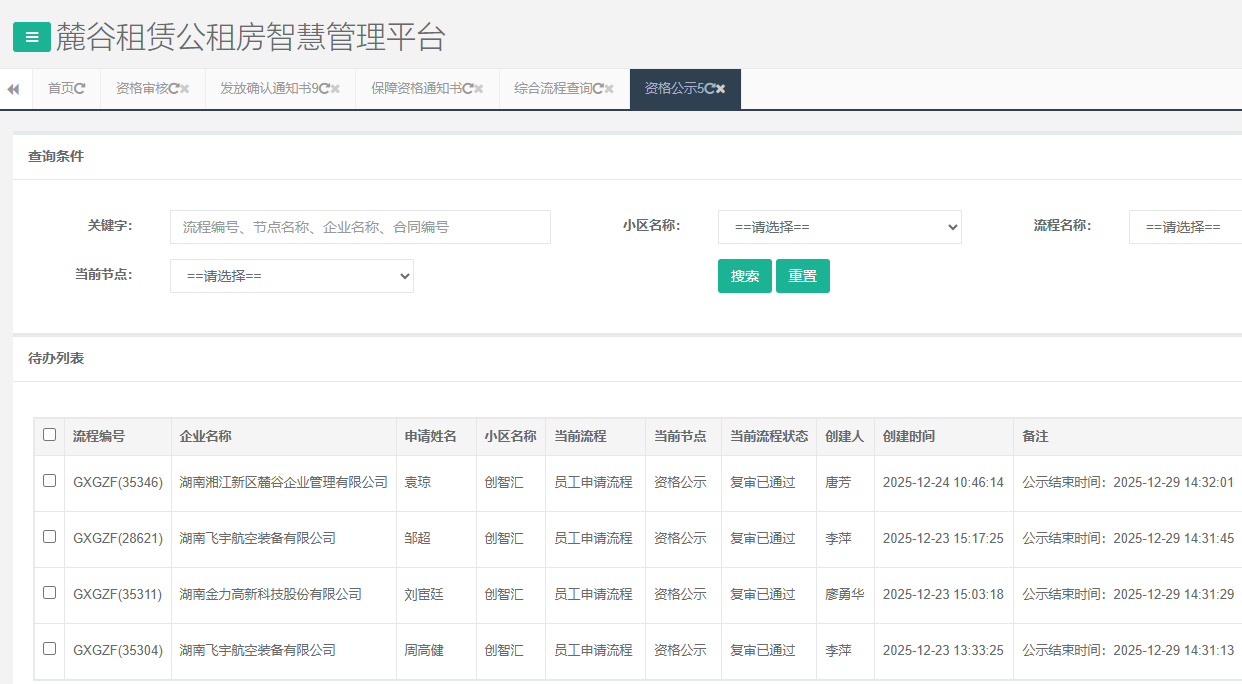
Task: Refresh the active 资格公示 tab
Action: [709, 89]
